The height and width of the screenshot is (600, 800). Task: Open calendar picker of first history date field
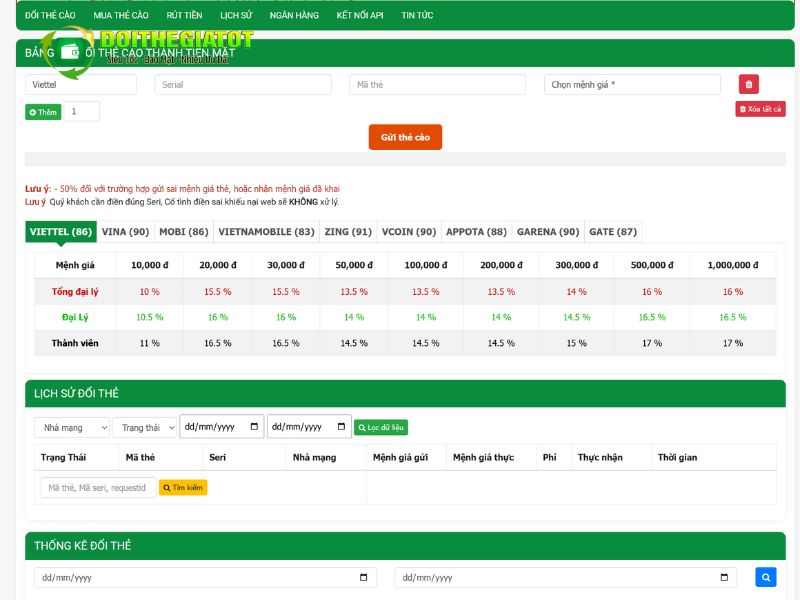click(254, 427)
